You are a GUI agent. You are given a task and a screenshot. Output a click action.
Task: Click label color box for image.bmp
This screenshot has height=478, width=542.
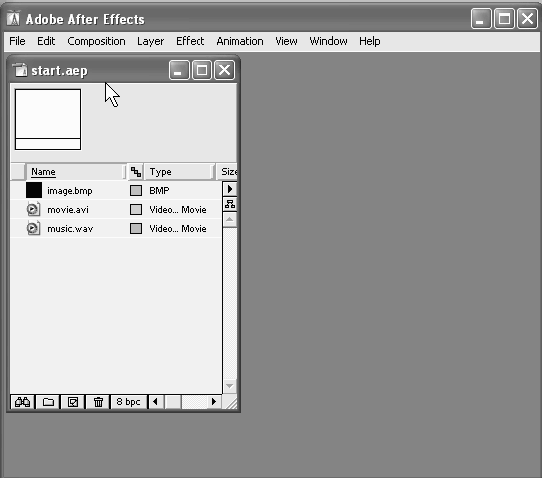pyautogui.click(x=136, y=190)
